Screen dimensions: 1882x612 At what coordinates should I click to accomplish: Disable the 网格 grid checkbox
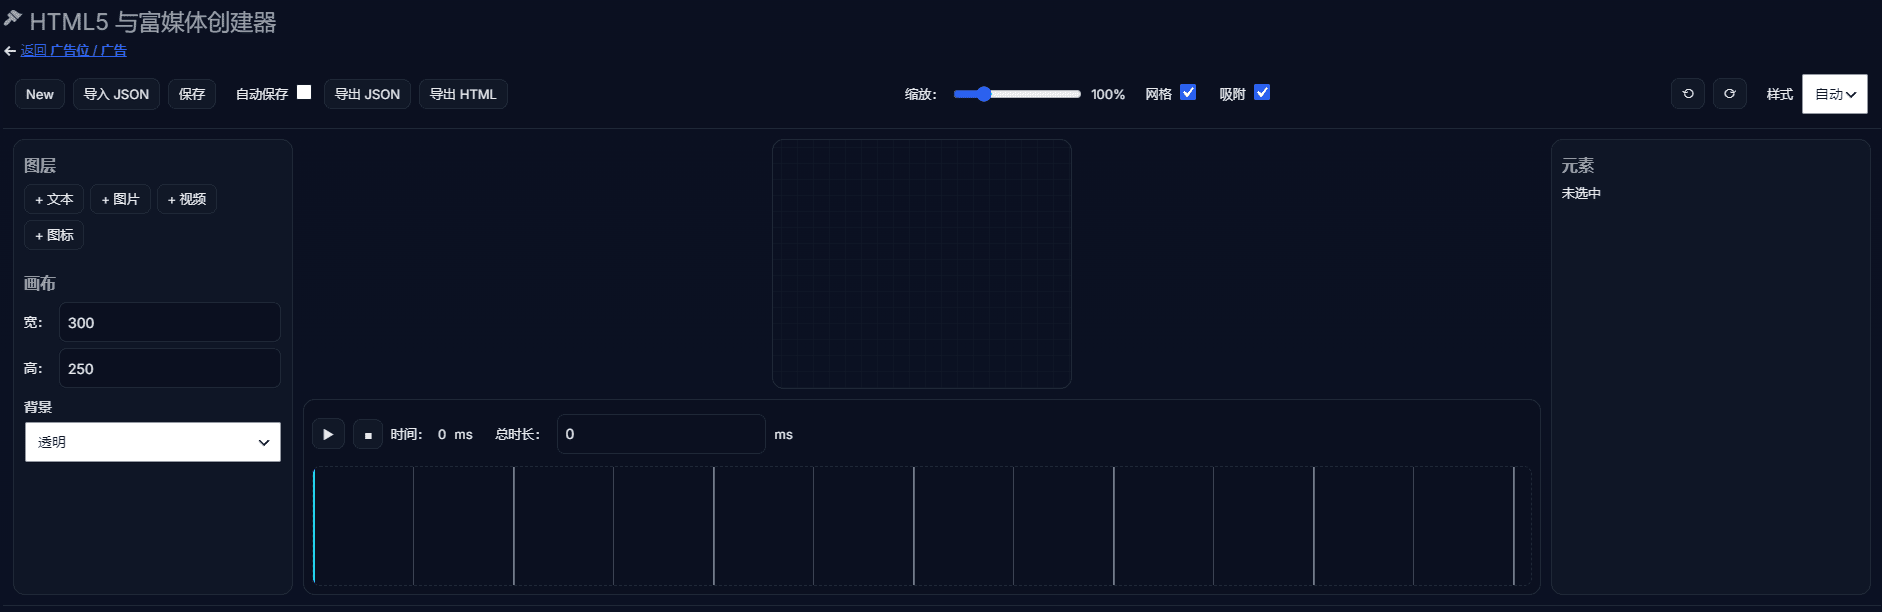click(1188, 92)
